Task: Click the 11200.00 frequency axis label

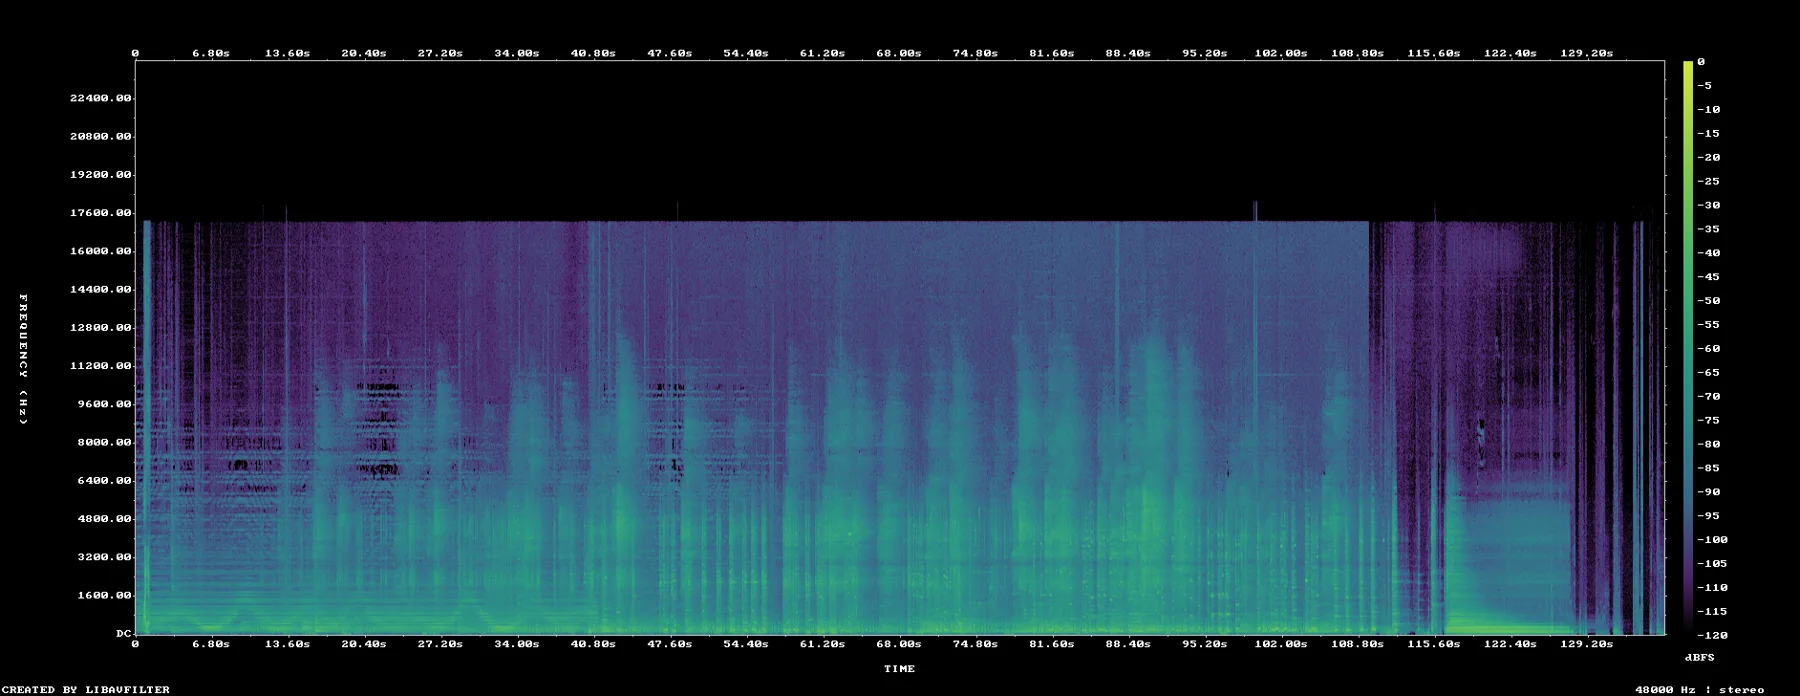Action: click(101, 366)
